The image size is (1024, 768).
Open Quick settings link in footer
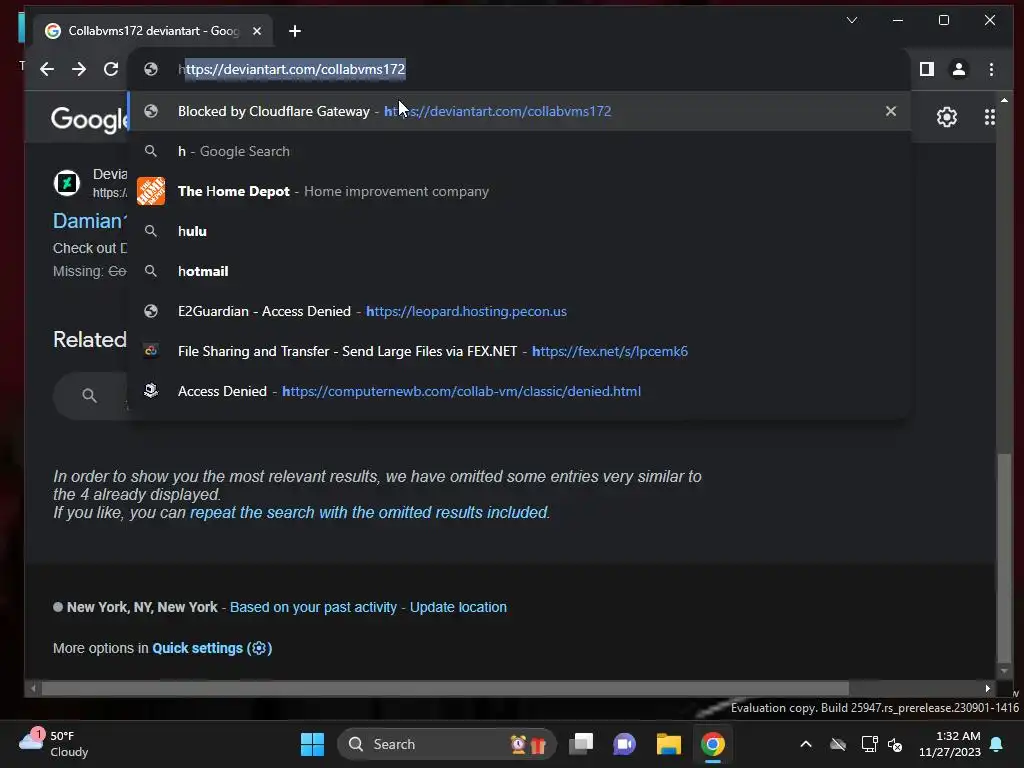click(x=212, y=648)
